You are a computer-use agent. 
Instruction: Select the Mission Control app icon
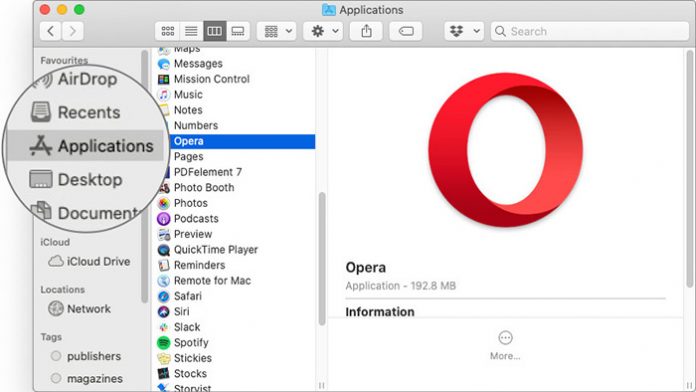pos(164,79)
